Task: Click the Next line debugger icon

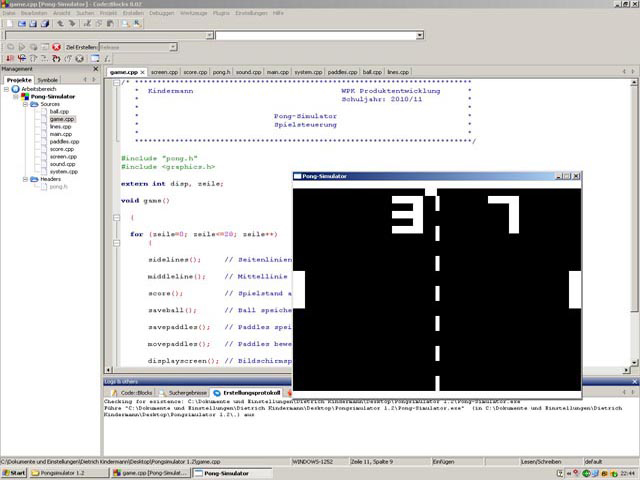Action: pyautogui.click(x=33, y=58)
